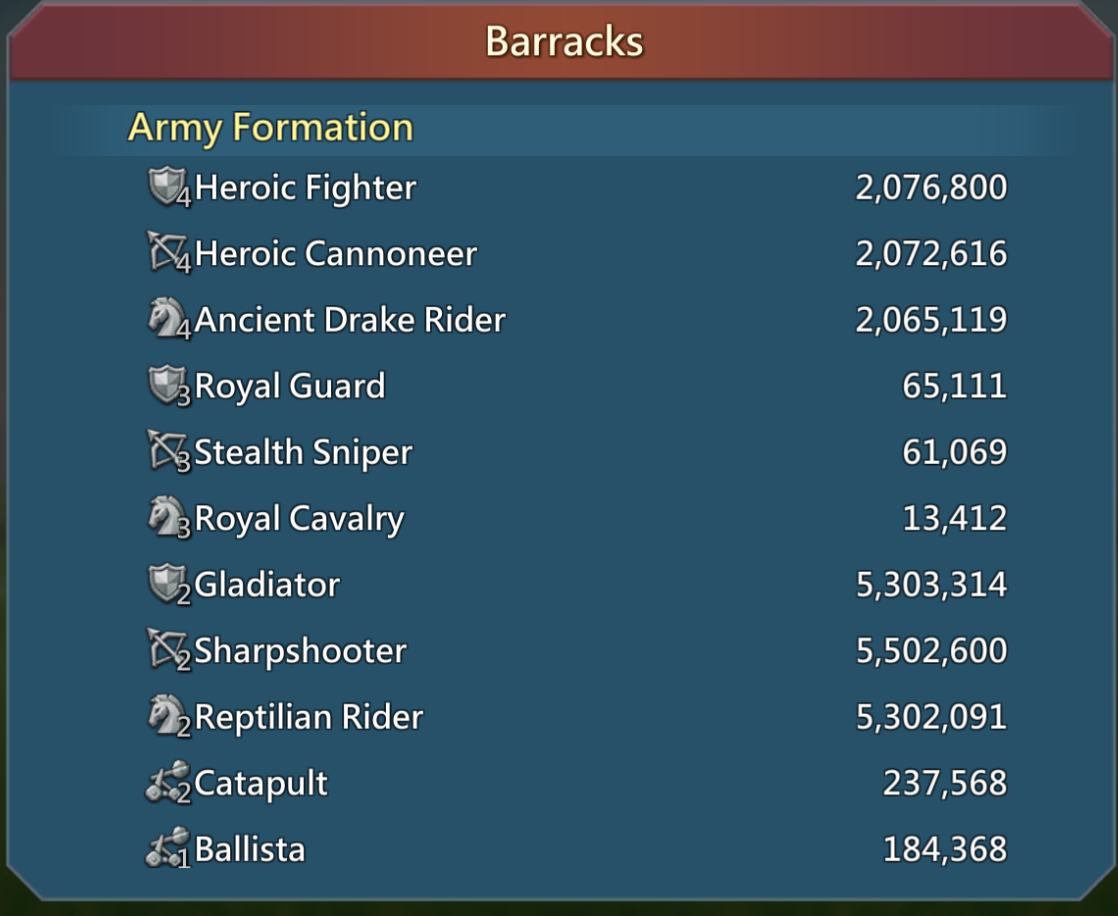Select the Royal Cavalry troop name

[299, 519]
